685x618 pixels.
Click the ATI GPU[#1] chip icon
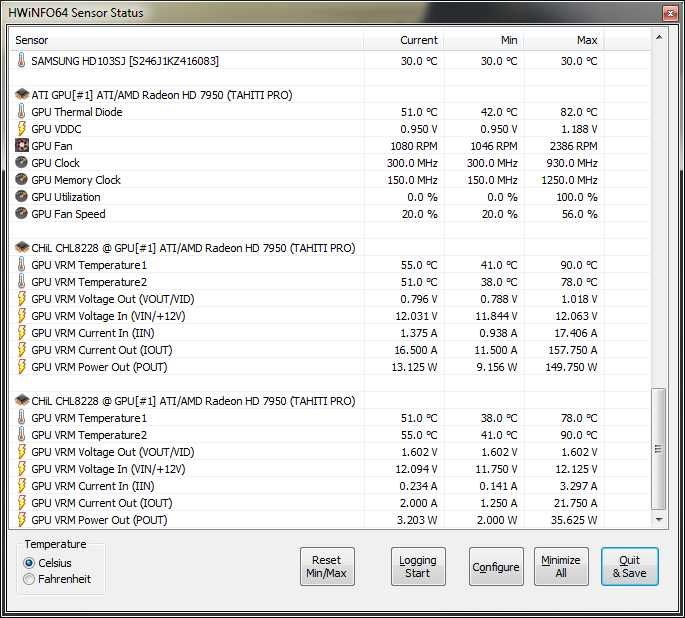22,94
